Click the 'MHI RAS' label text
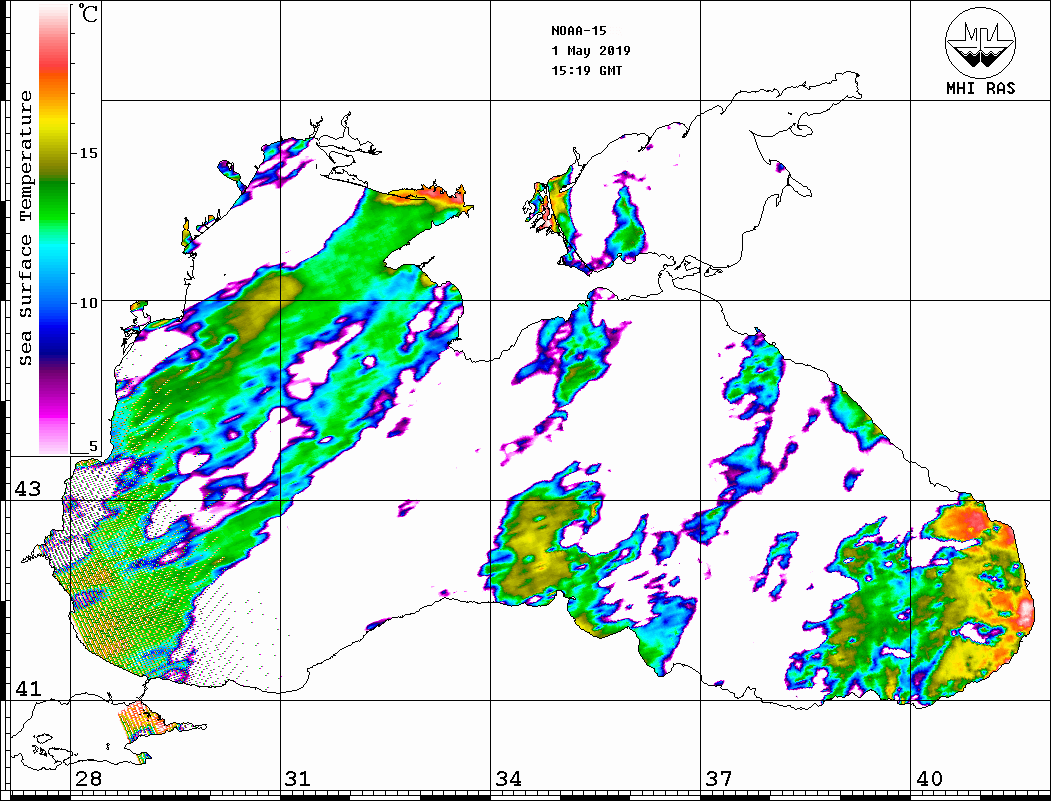 [x=981, y=88]
